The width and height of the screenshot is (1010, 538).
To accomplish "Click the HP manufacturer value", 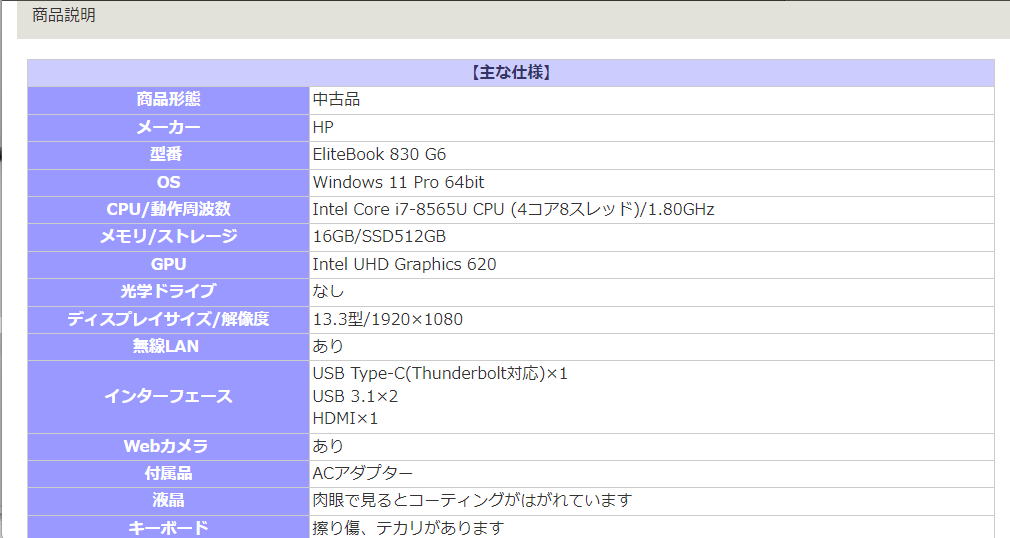I will [323, 128].
